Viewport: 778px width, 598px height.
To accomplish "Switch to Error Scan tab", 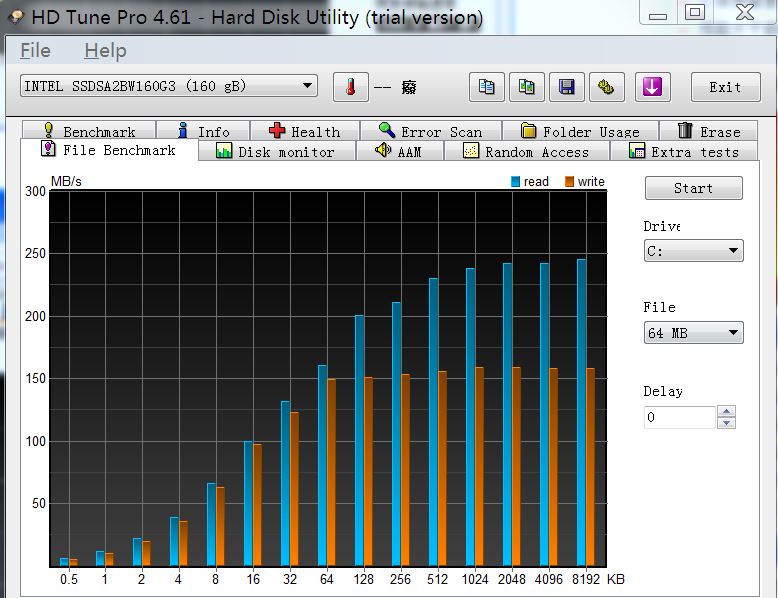I will [431, 131].
